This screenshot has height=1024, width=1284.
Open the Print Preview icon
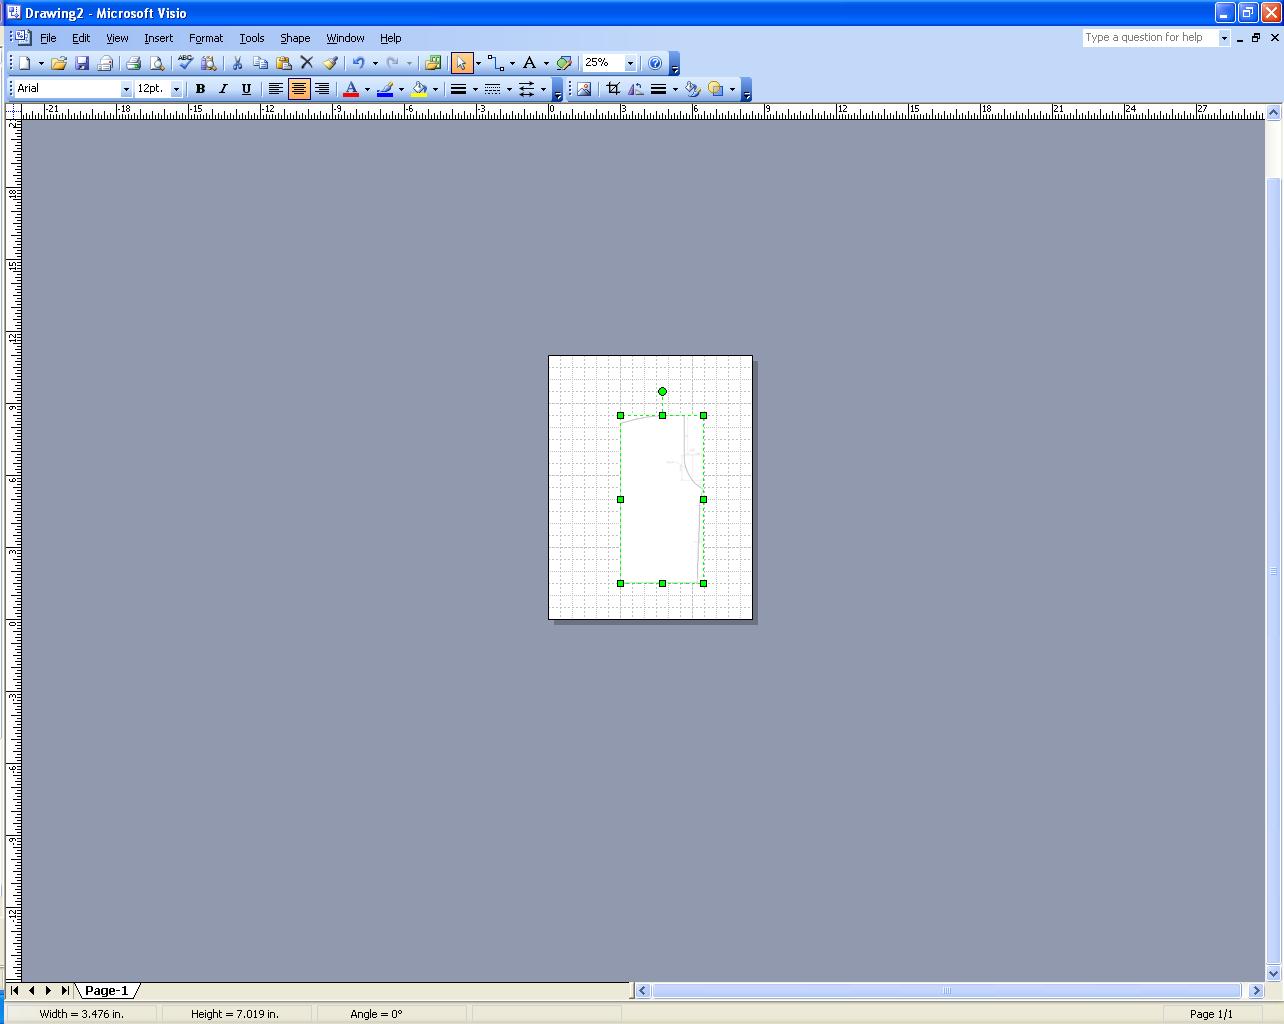157,63
